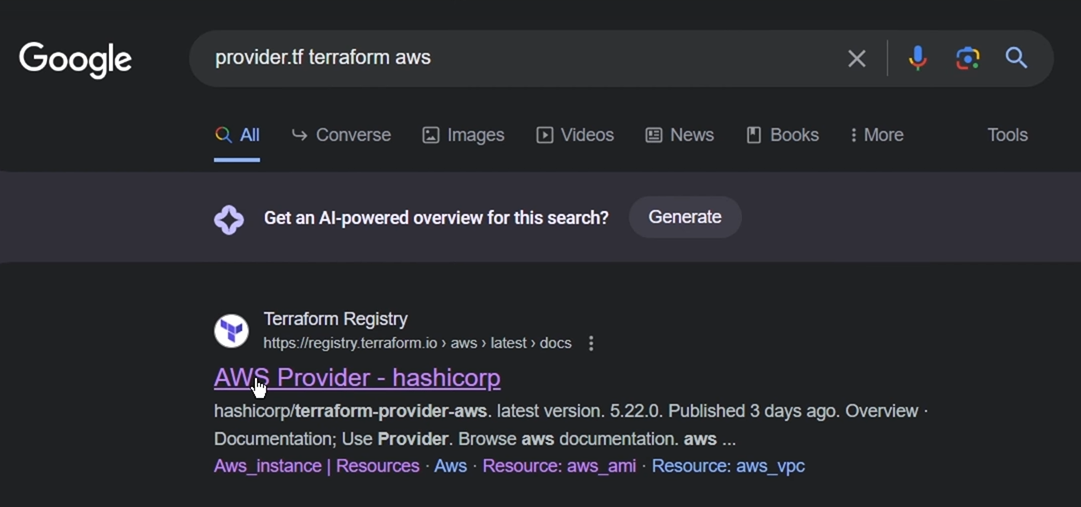Start voice search with the microphone icon

click(918, 58)
